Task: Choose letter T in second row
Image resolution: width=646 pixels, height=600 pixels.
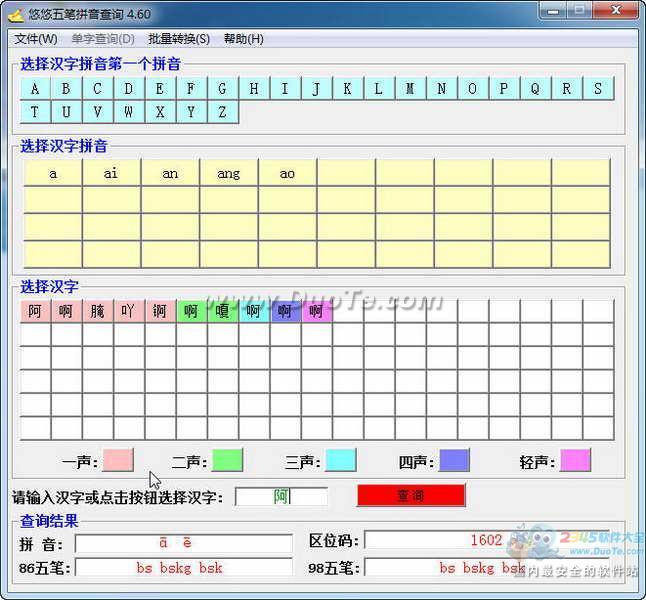Action: (x=35, y=112)
